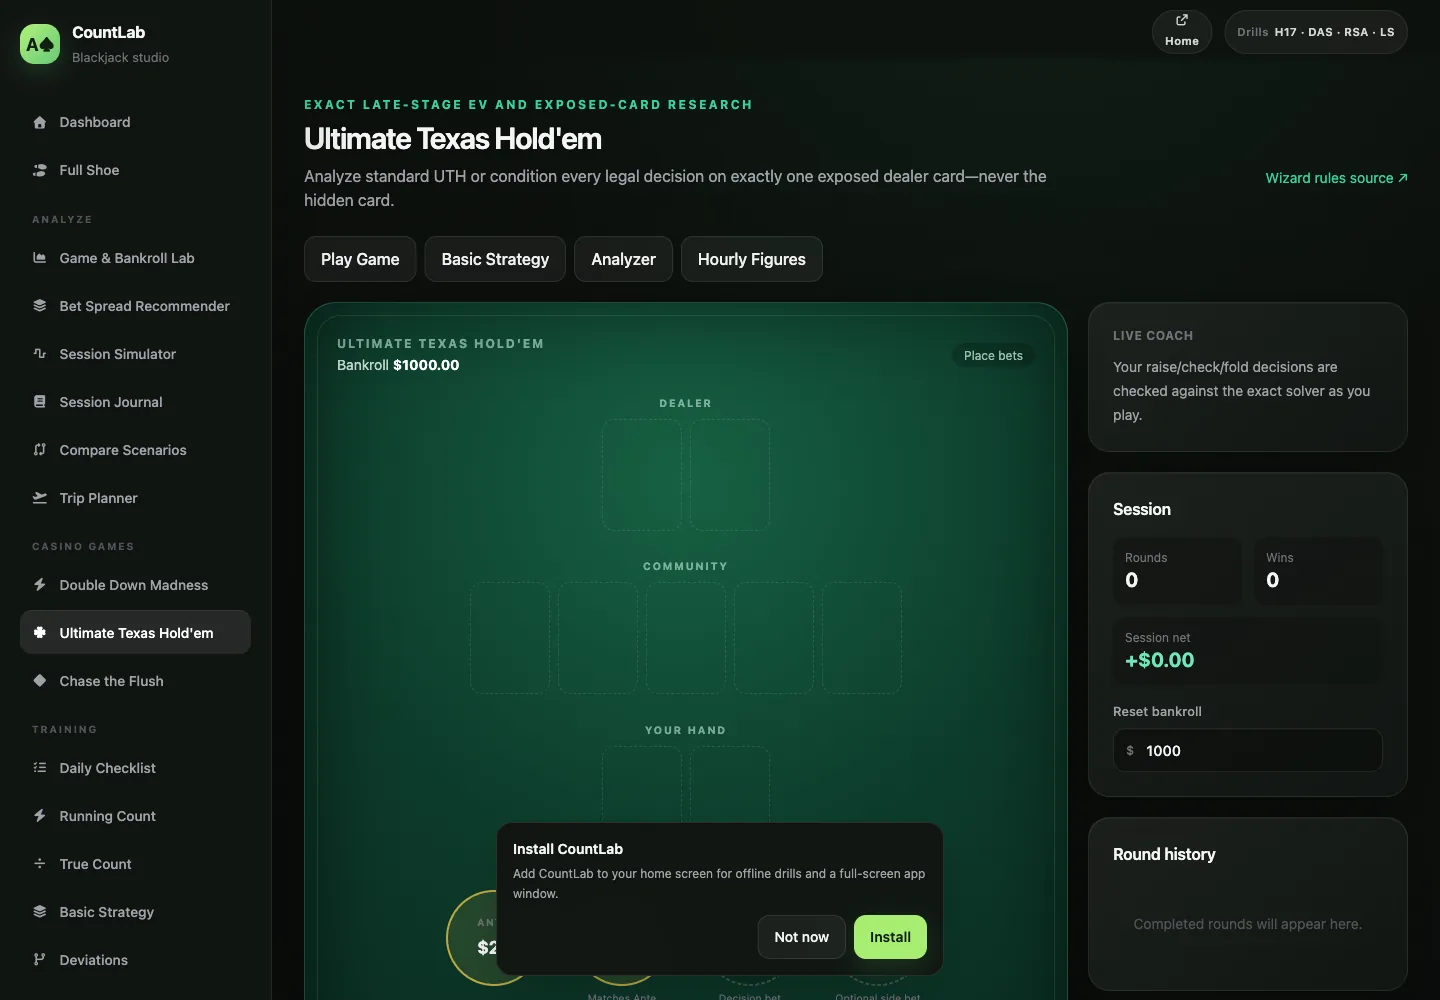This screenshot has width=1440, height=1000.
Task: Open Deviations training
Action: point(135,960)
